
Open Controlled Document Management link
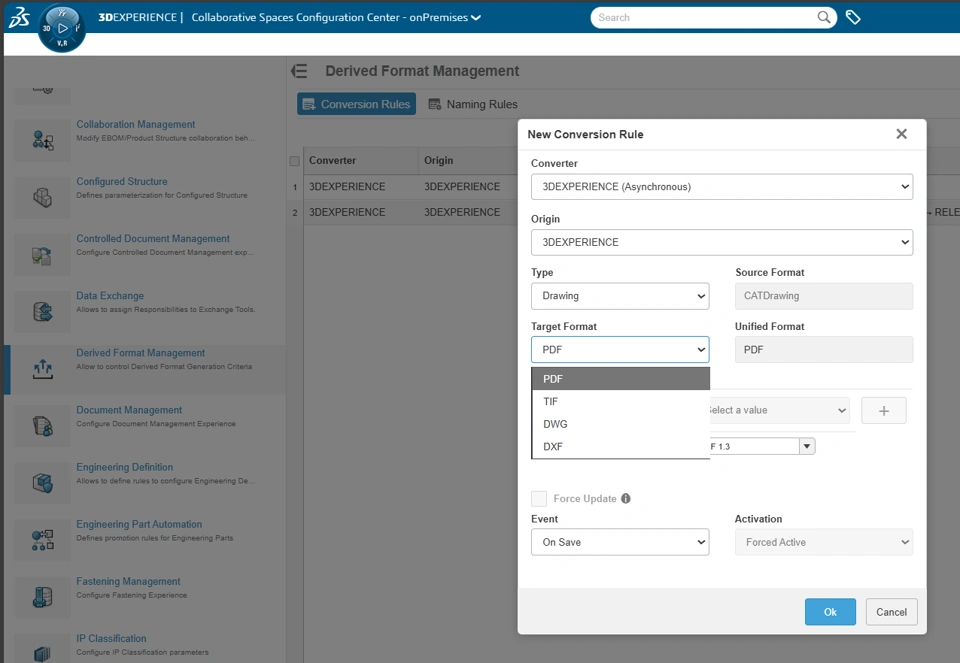point(153,239)
